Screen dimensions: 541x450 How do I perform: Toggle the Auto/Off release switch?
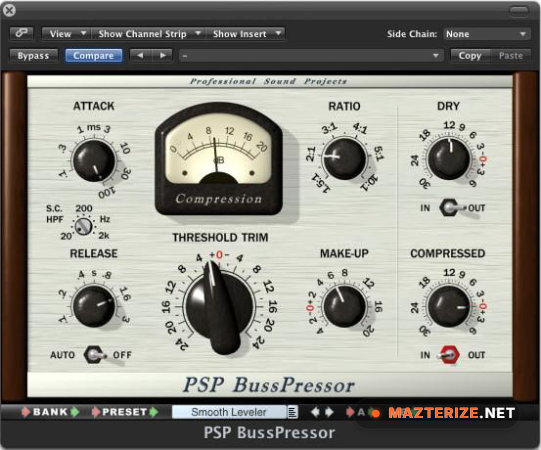pos(94,354)
